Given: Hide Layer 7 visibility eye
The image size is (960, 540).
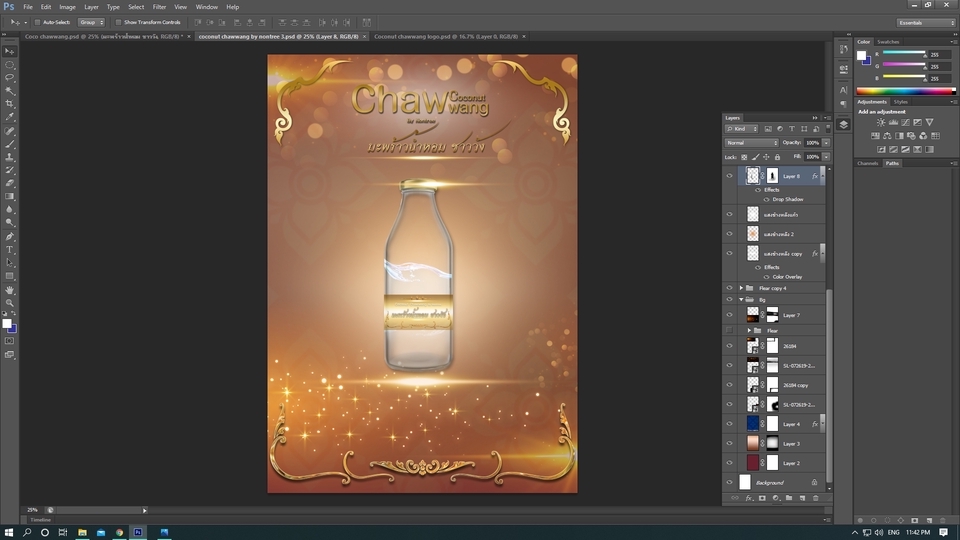Looking at the screenshot, I should pos(729,315).
